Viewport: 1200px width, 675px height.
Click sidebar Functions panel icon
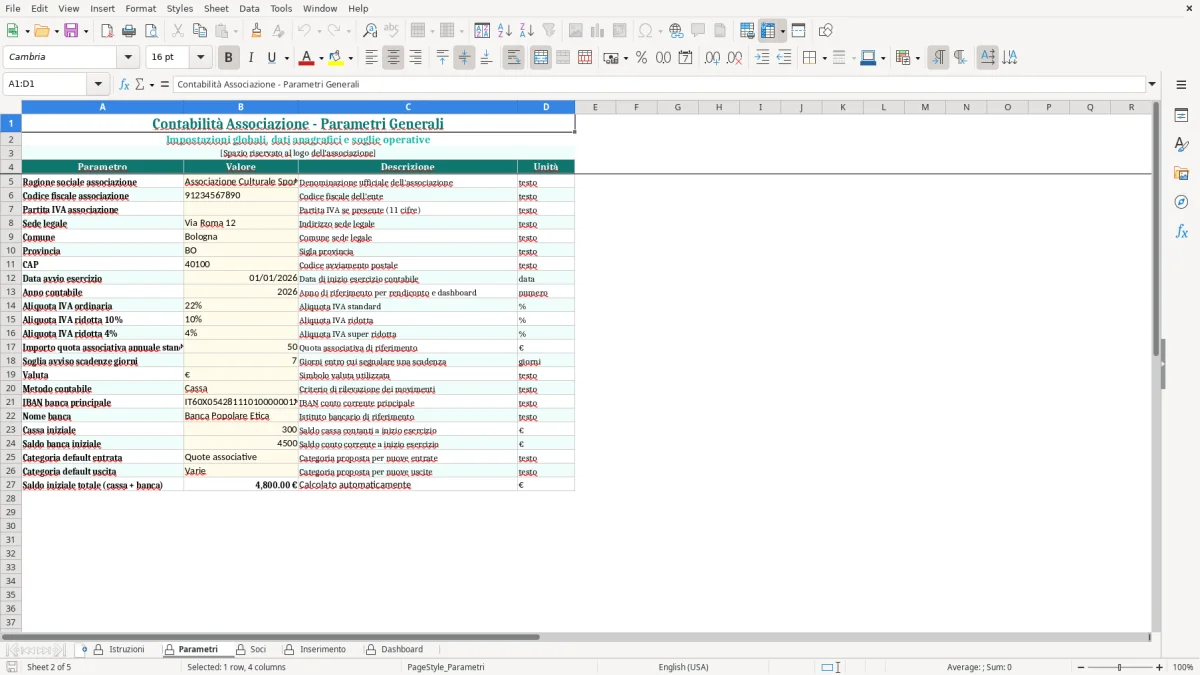pos(1181,231)
